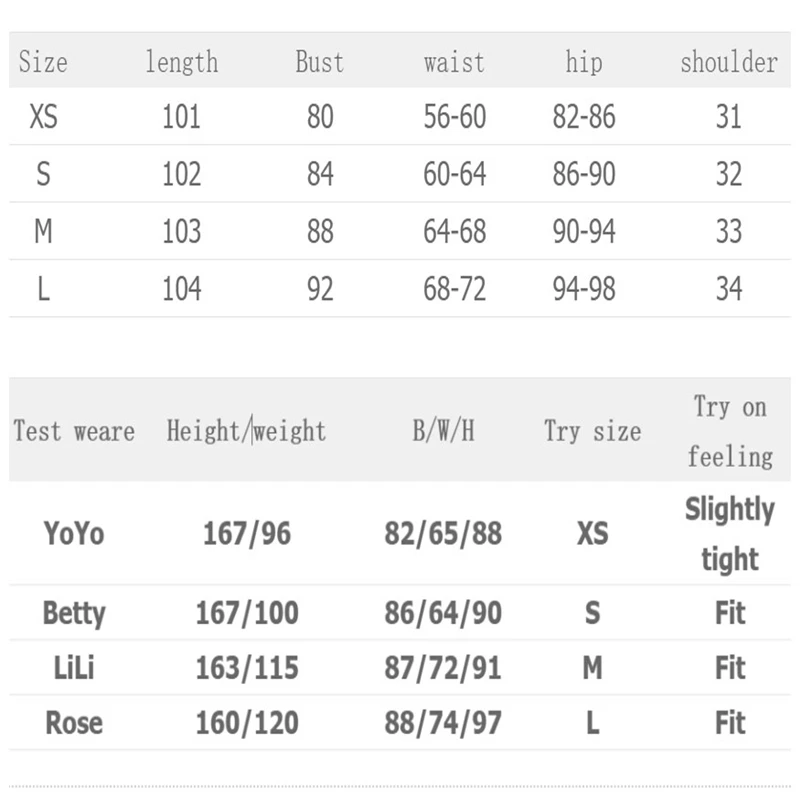The image size is (800, 800).
Task: Click the tester name YoYo
Action: [74, 533]
